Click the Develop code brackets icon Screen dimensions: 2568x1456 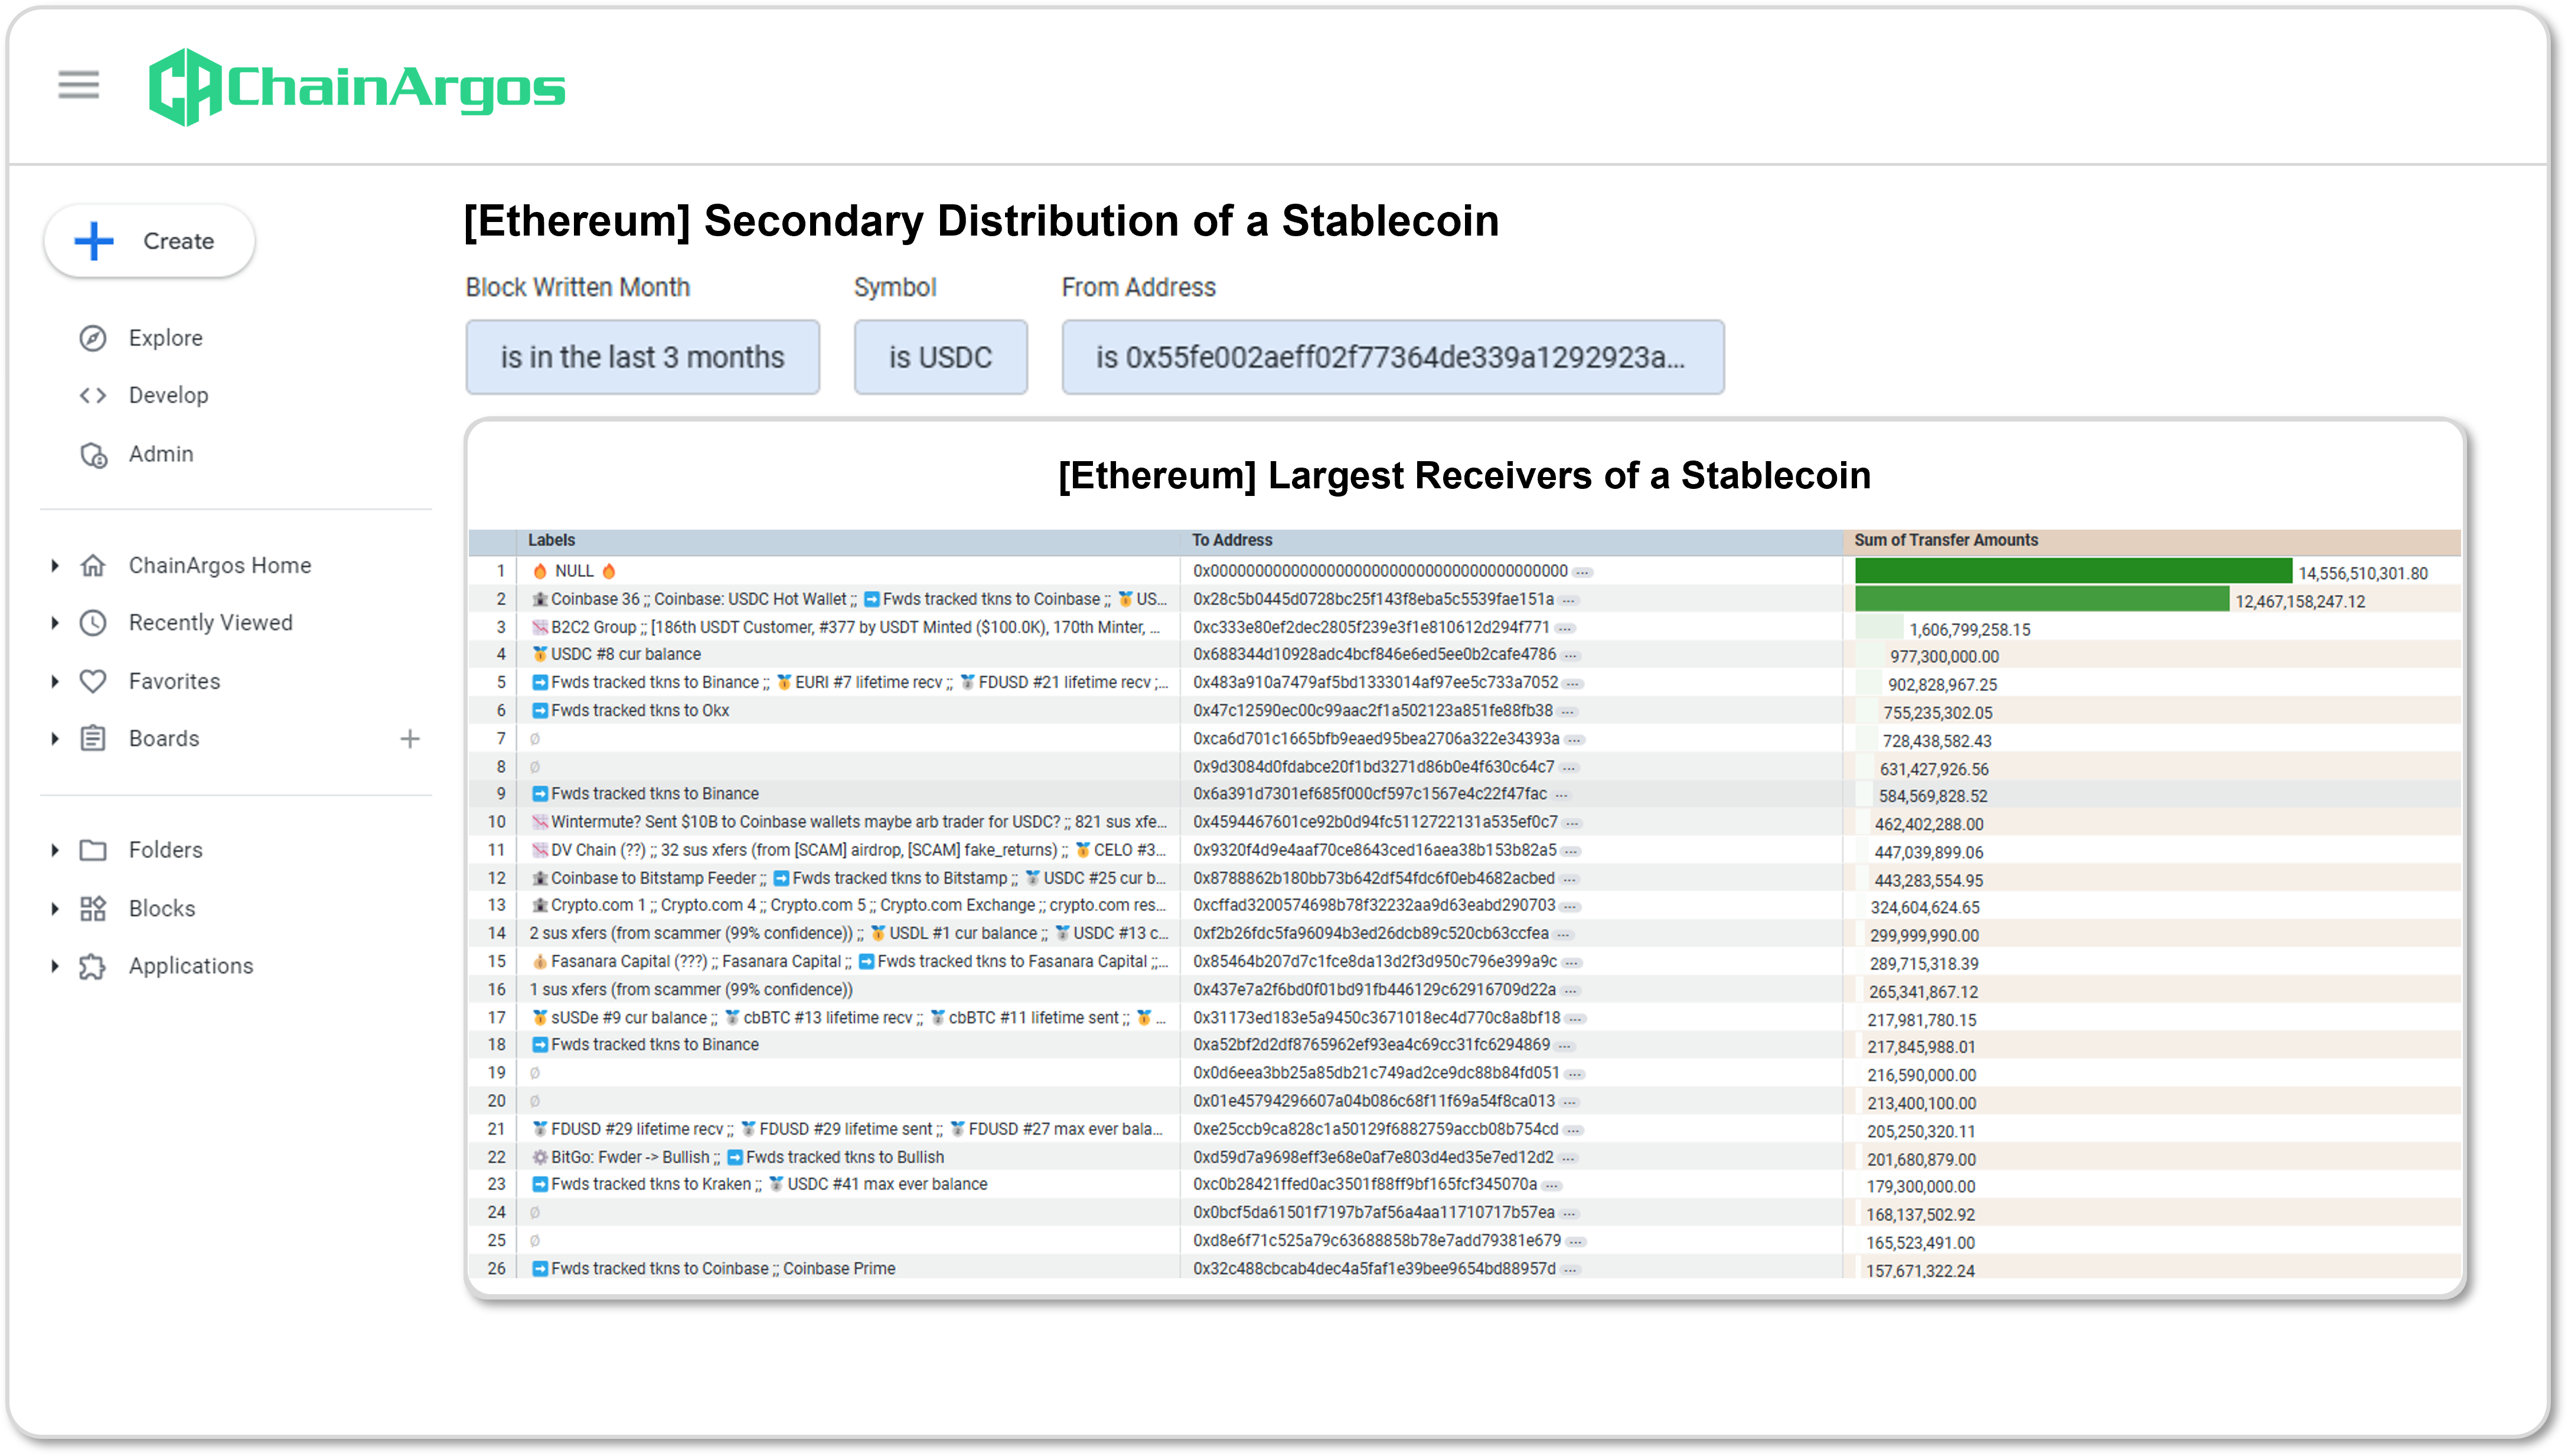coord(93,395)
